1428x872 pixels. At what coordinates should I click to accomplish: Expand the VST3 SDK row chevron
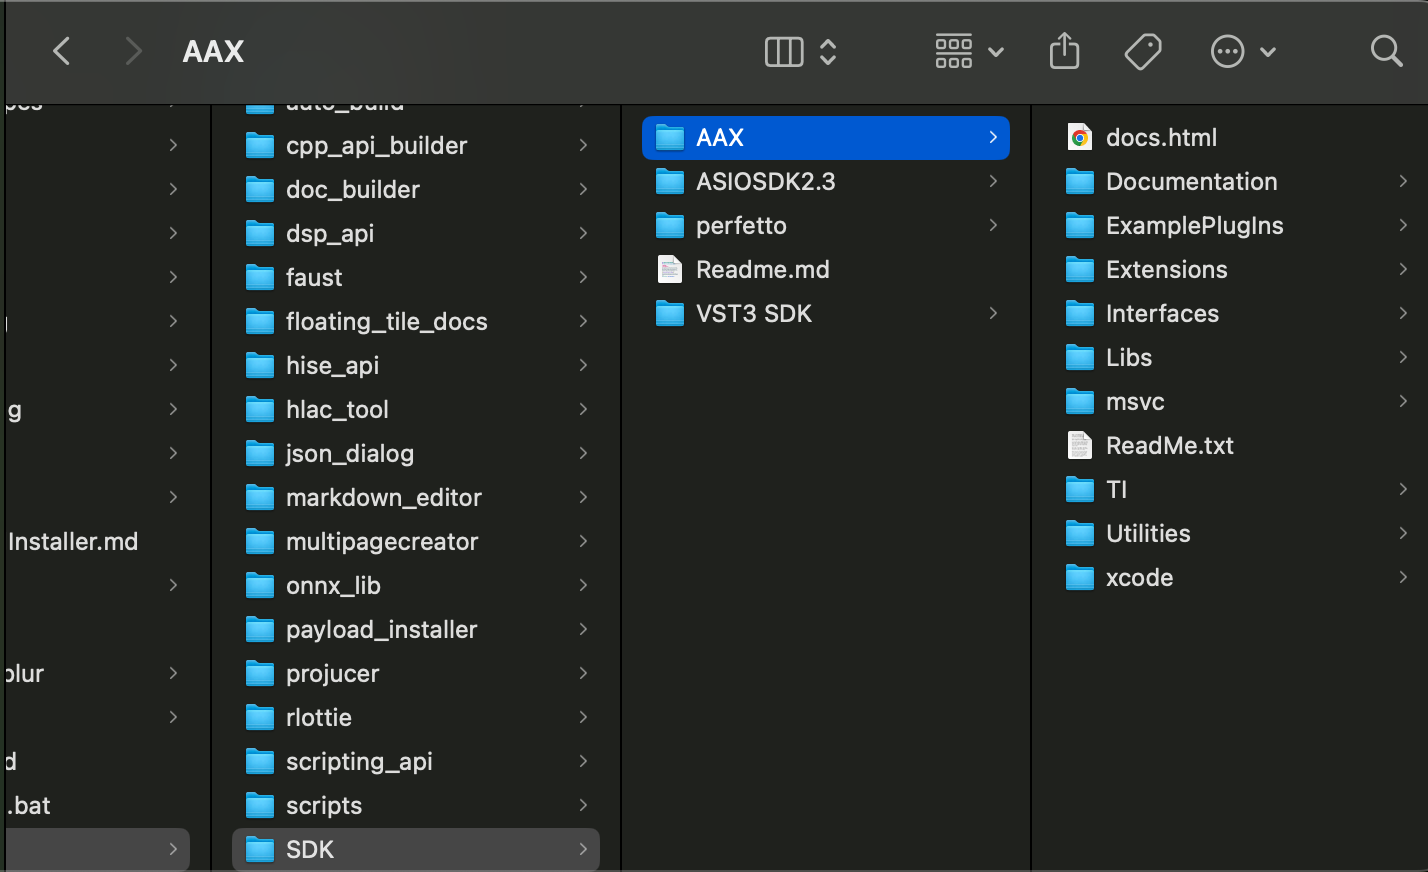tap(993, 314)
